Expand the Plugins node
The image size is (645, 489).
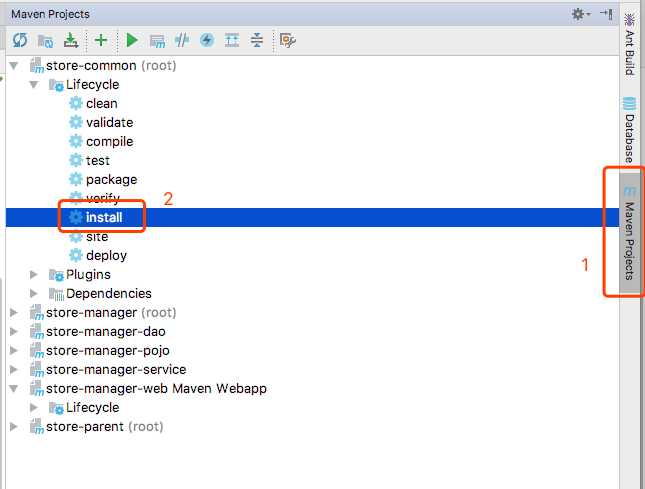[34, 275]
